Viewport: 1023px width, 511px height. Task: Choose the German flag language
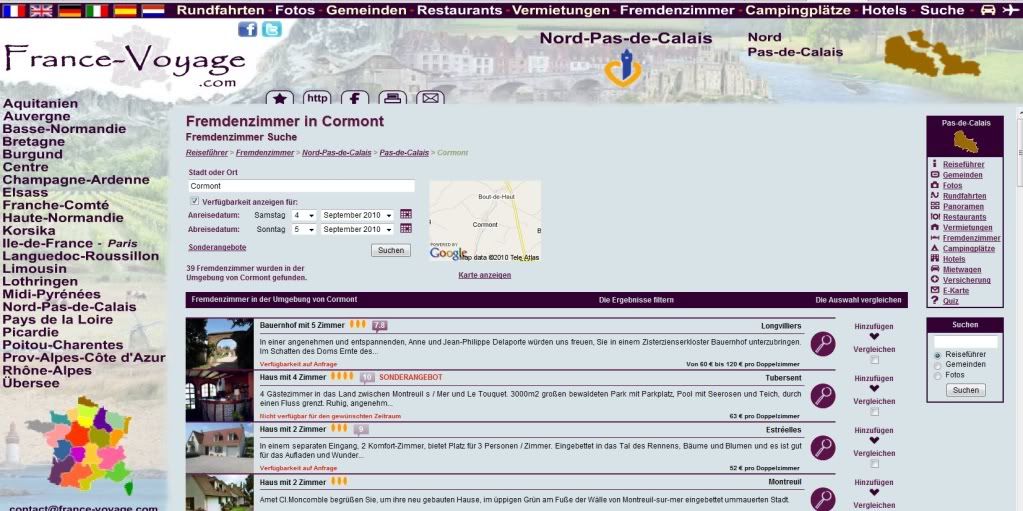pos(70,10)
